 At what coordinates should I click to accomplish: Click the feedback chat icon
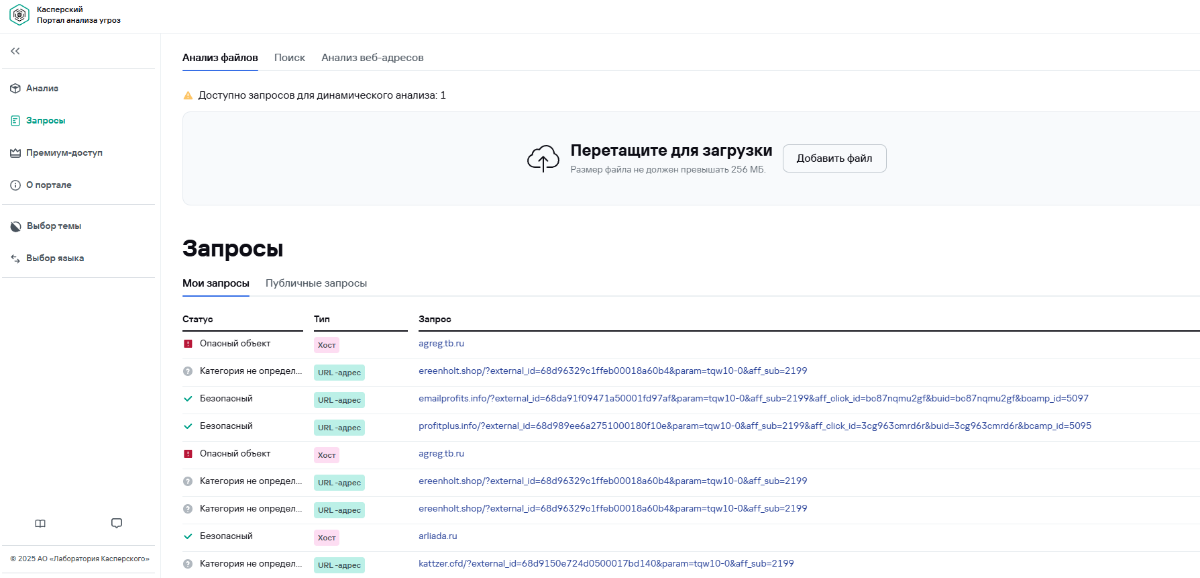[x=116, y=523]
